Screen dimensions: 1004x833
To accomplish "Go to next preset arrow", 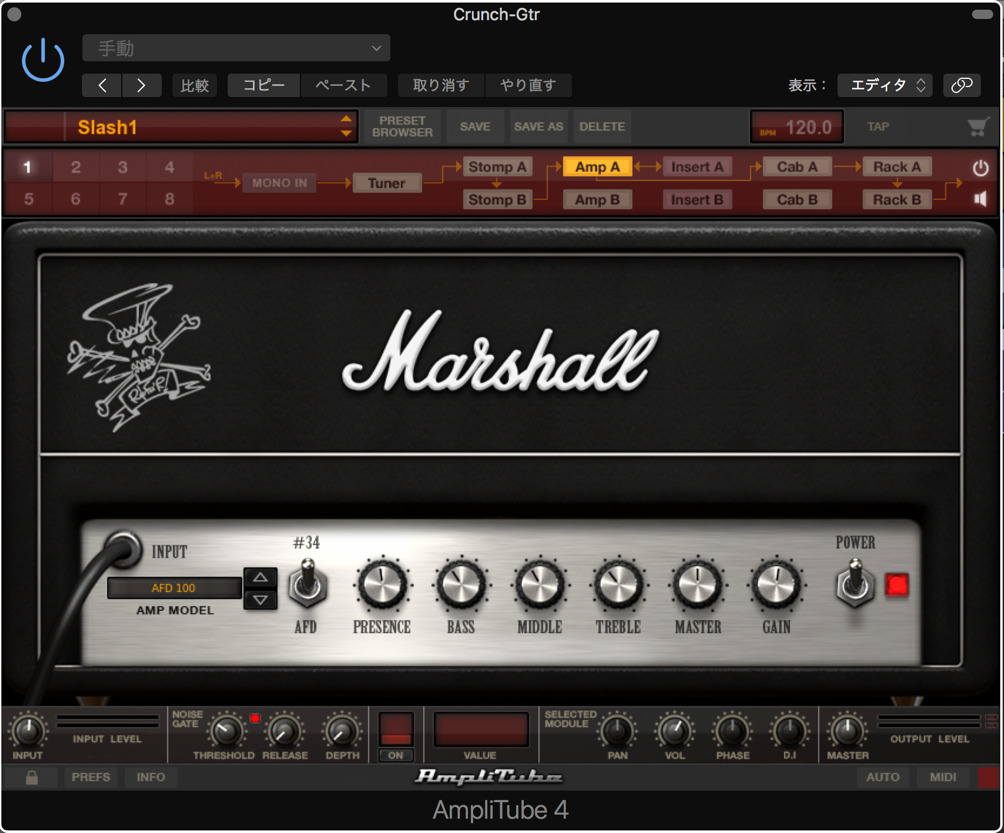I will 141,85.
